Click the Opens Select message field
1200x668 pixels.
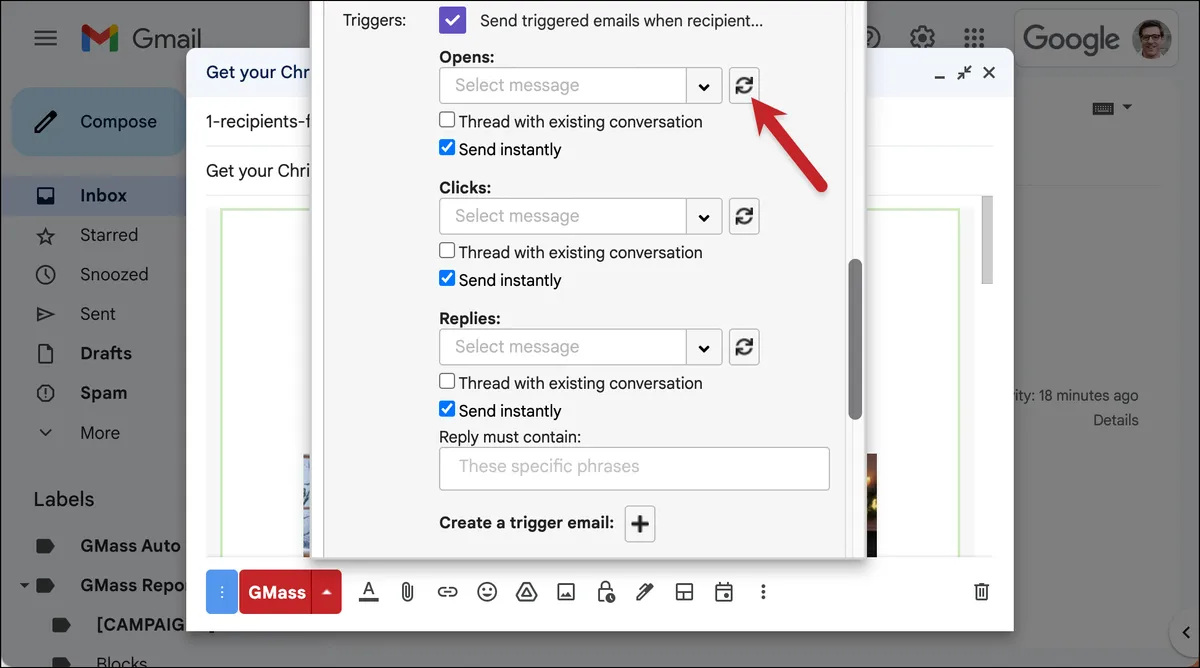pos(563,85)
